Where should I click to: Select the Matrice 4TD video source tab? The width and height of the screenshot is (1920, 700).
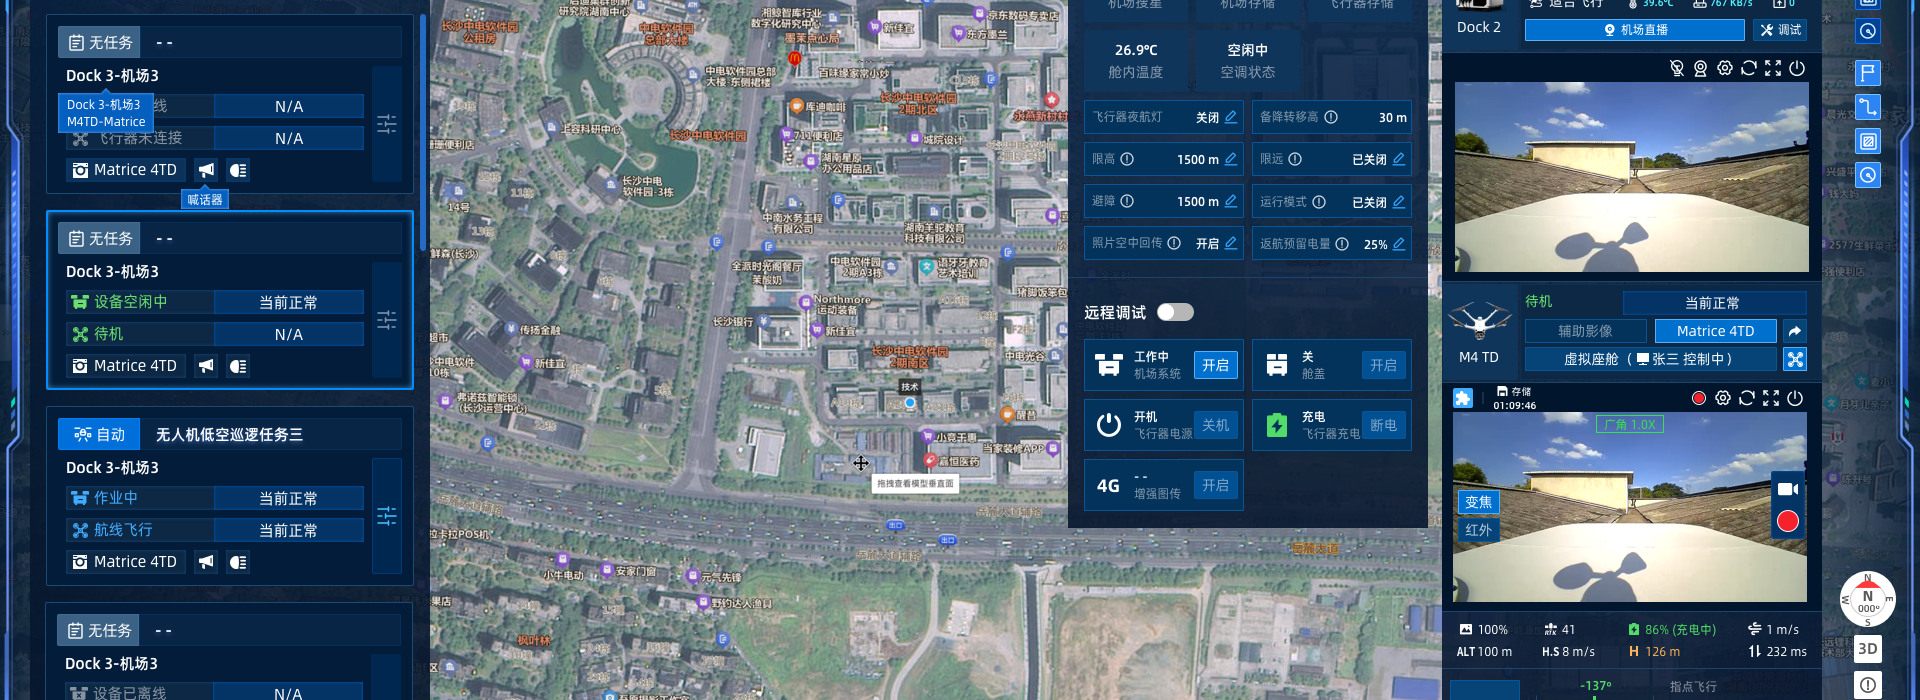(1715, 331)
